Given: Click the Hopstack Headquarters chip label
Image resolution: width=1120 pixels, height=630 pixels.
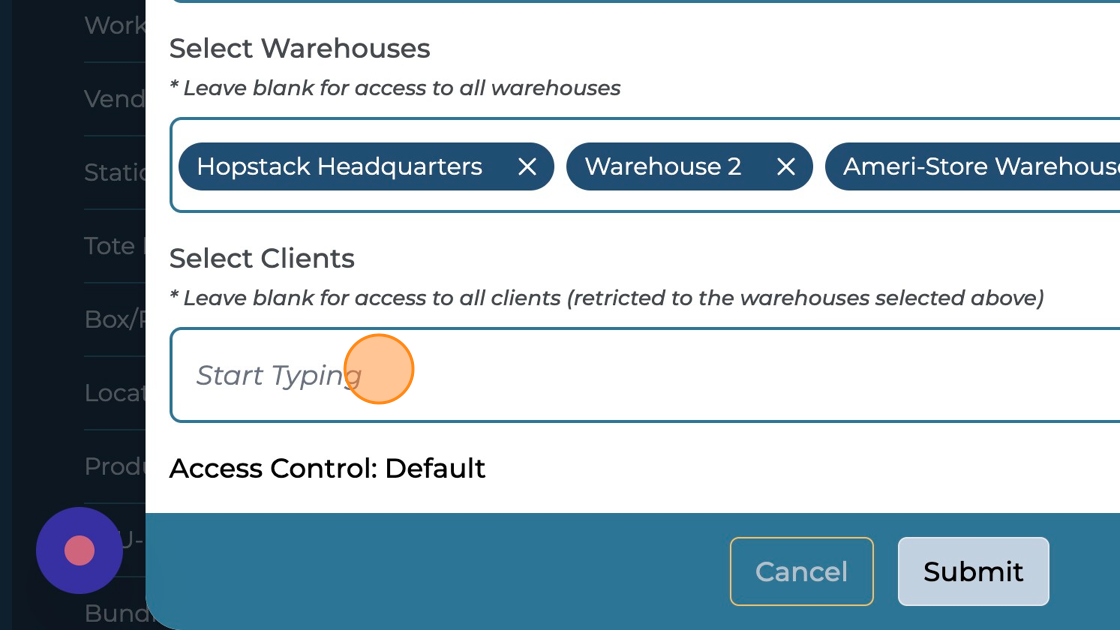Looking at the screenshot, I should tap(339, 167).
